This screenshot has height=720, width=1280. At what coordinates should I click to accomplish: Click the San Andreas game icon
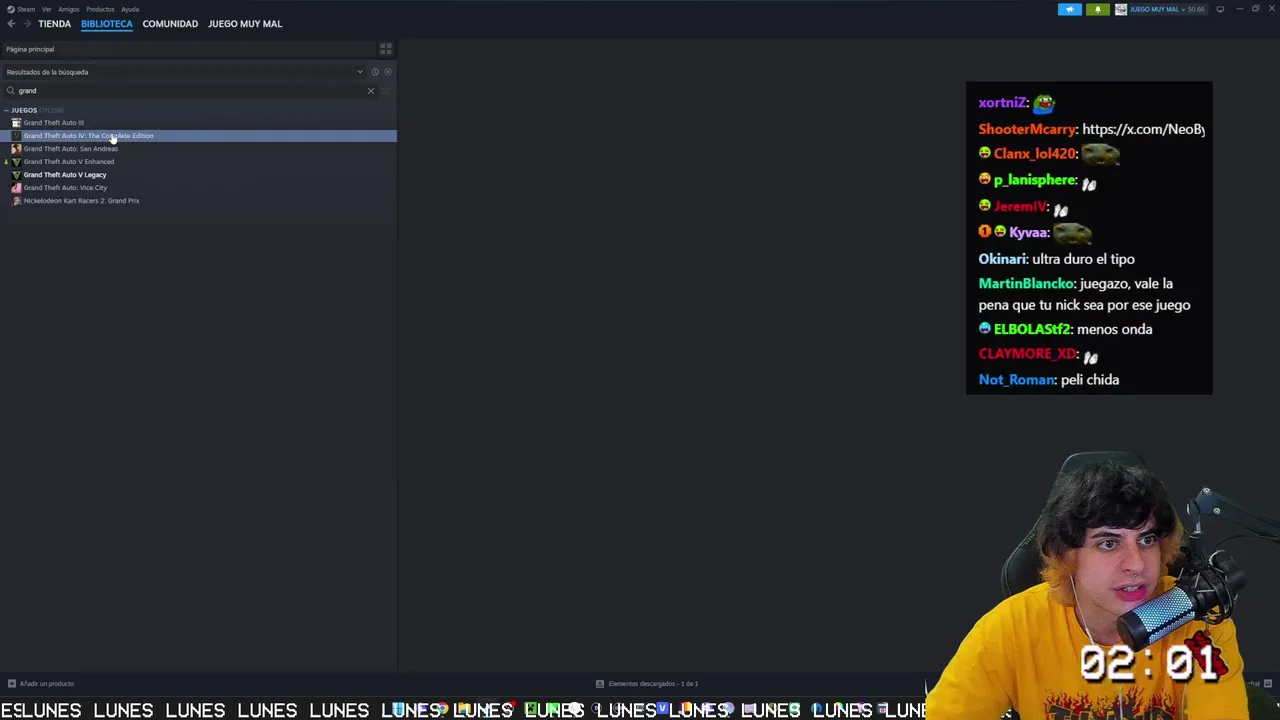[x=16, y=149]
